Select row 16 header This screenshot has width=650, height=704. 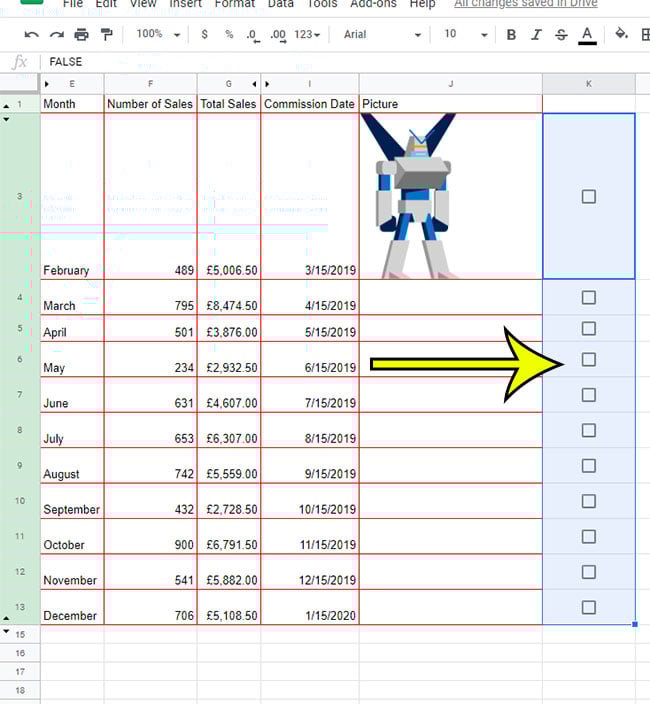(20, 653)
